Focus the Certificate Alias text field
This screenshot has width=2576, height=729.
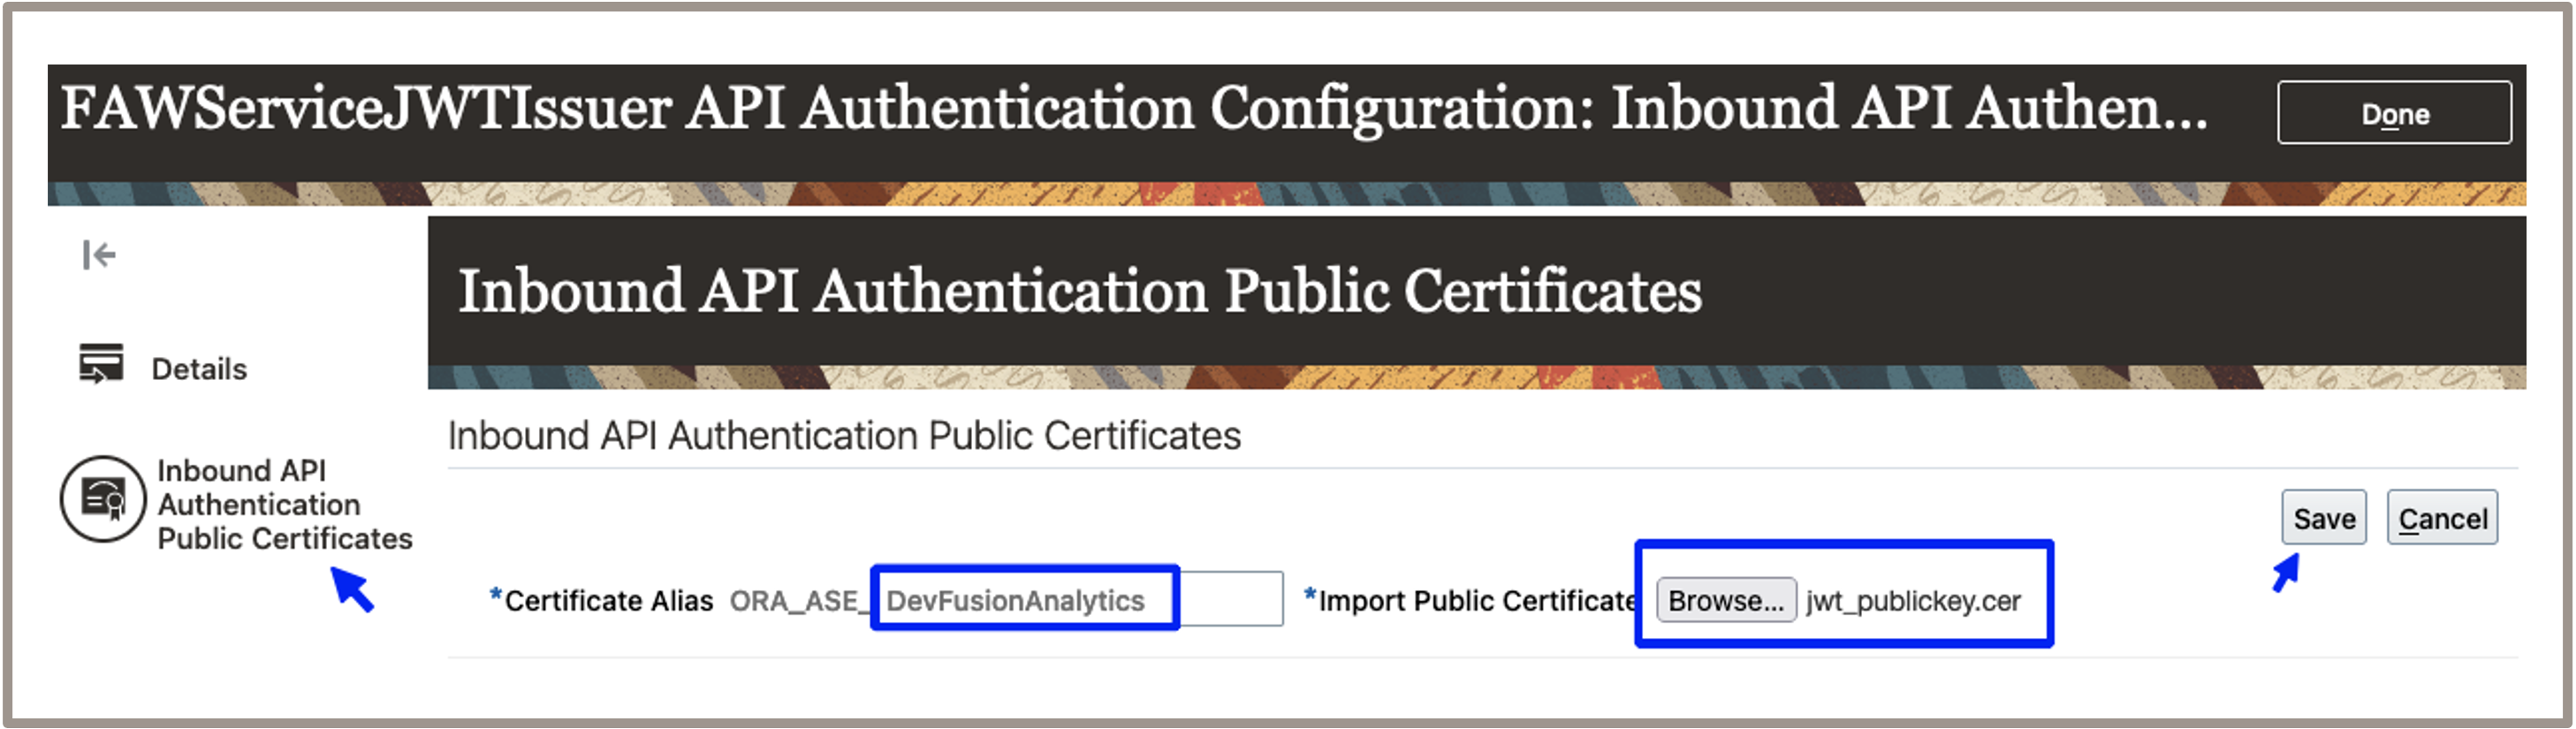pyautogui.click(x=1080, y=600)
